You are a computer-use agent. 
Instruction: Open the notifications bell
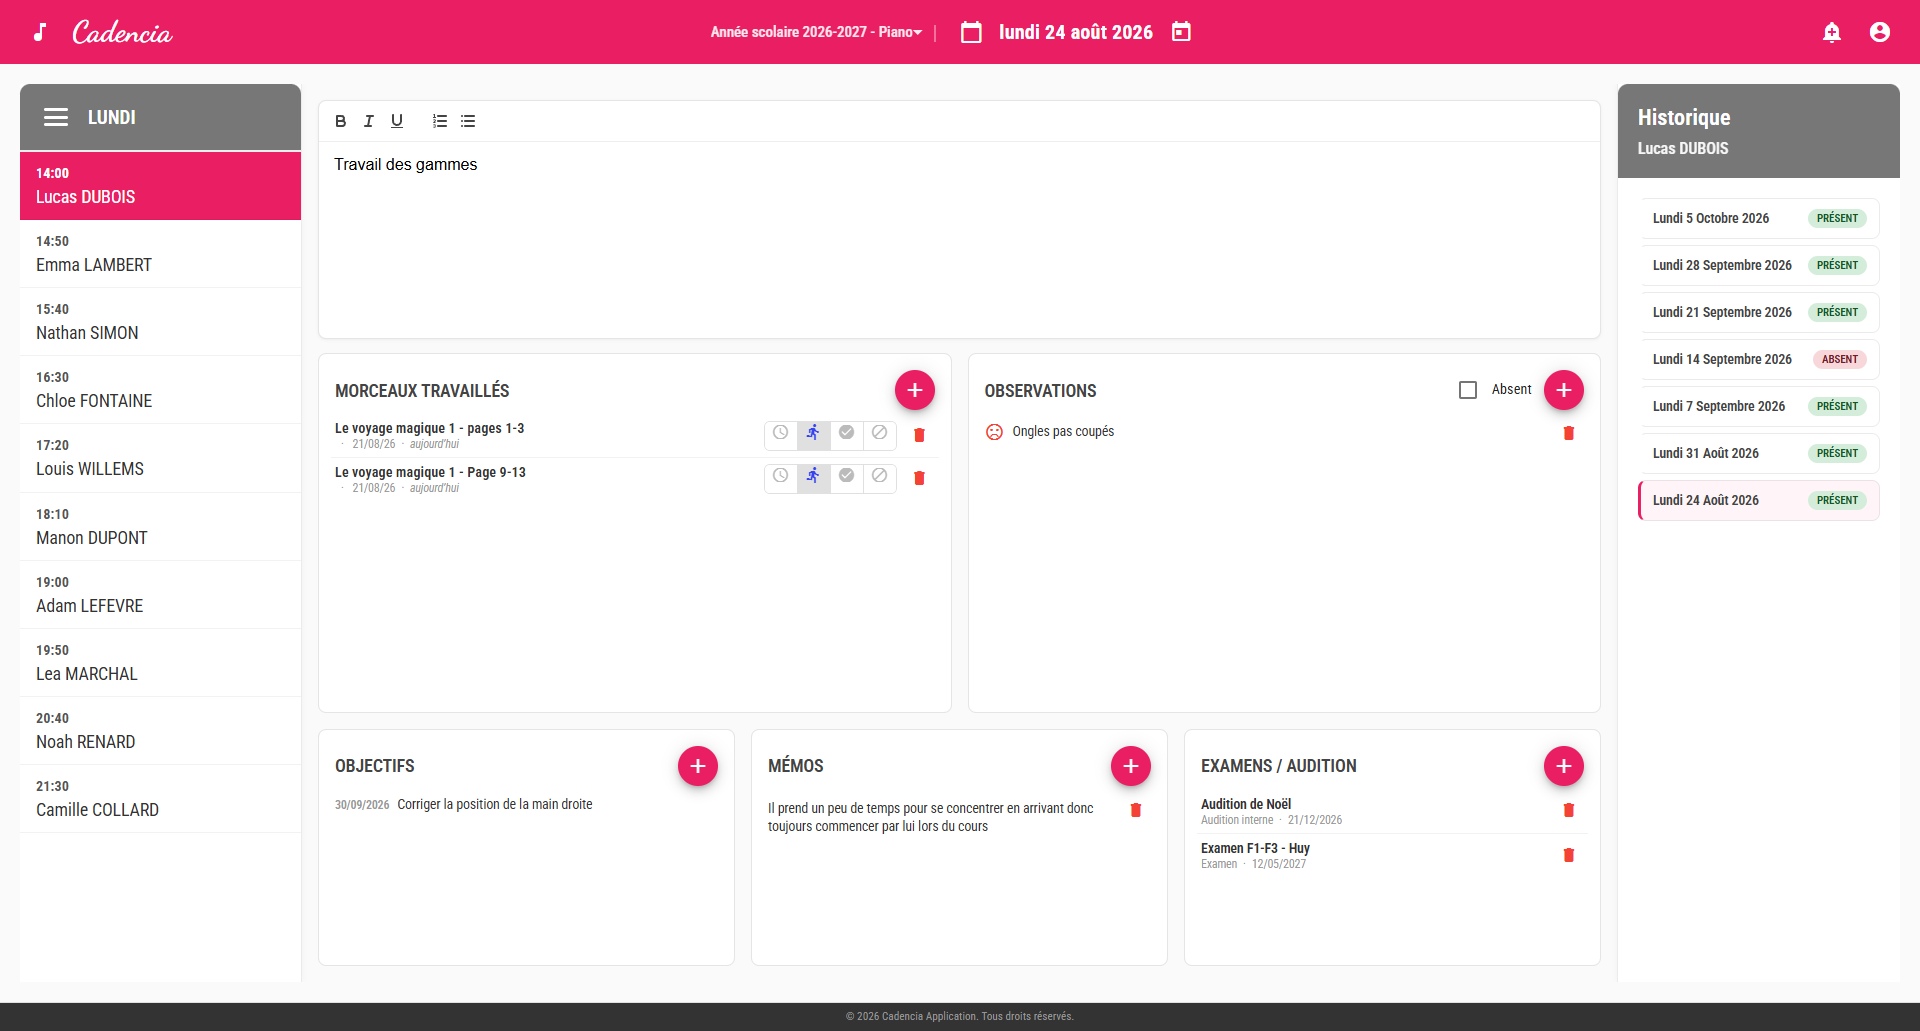(x=1832, y=32)
